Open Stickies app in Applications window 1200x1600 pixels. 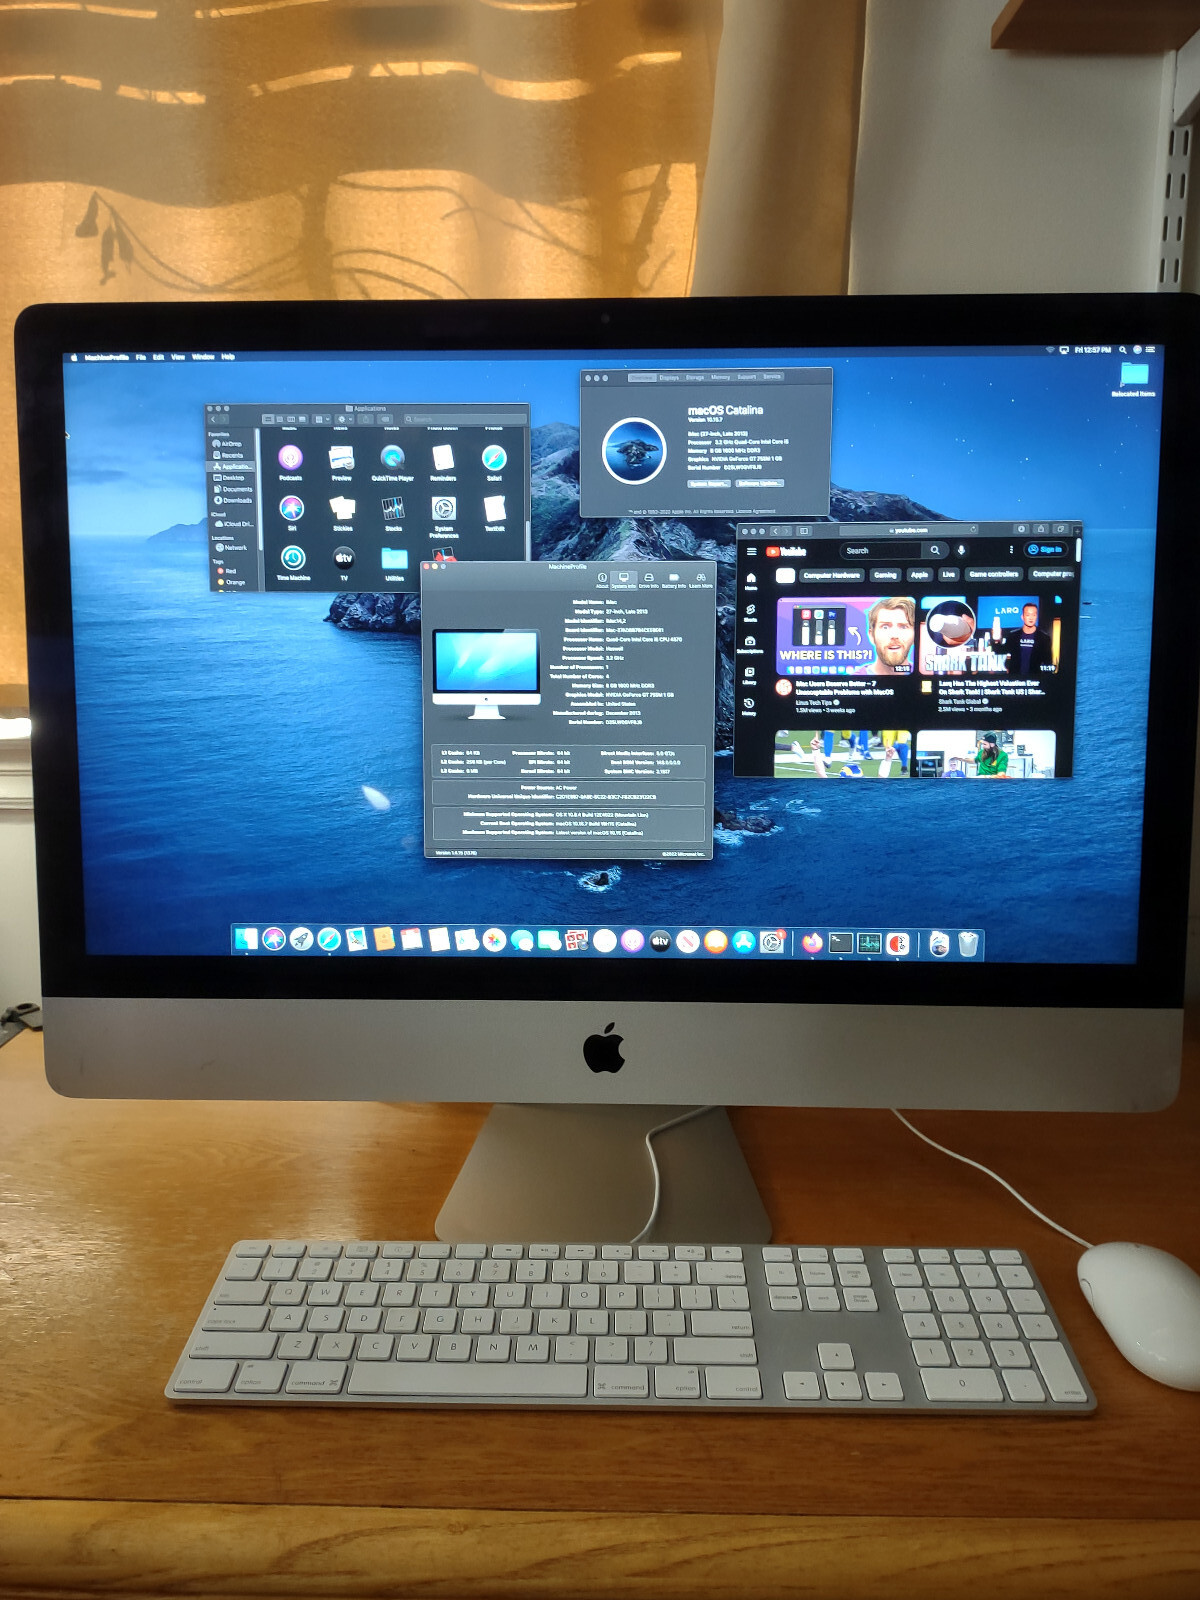[x=342, y=509]
